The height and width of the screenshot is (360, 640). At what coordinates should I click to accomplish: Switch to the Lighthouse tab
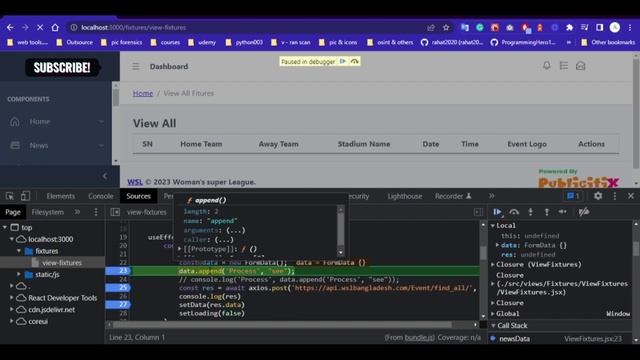404,196
